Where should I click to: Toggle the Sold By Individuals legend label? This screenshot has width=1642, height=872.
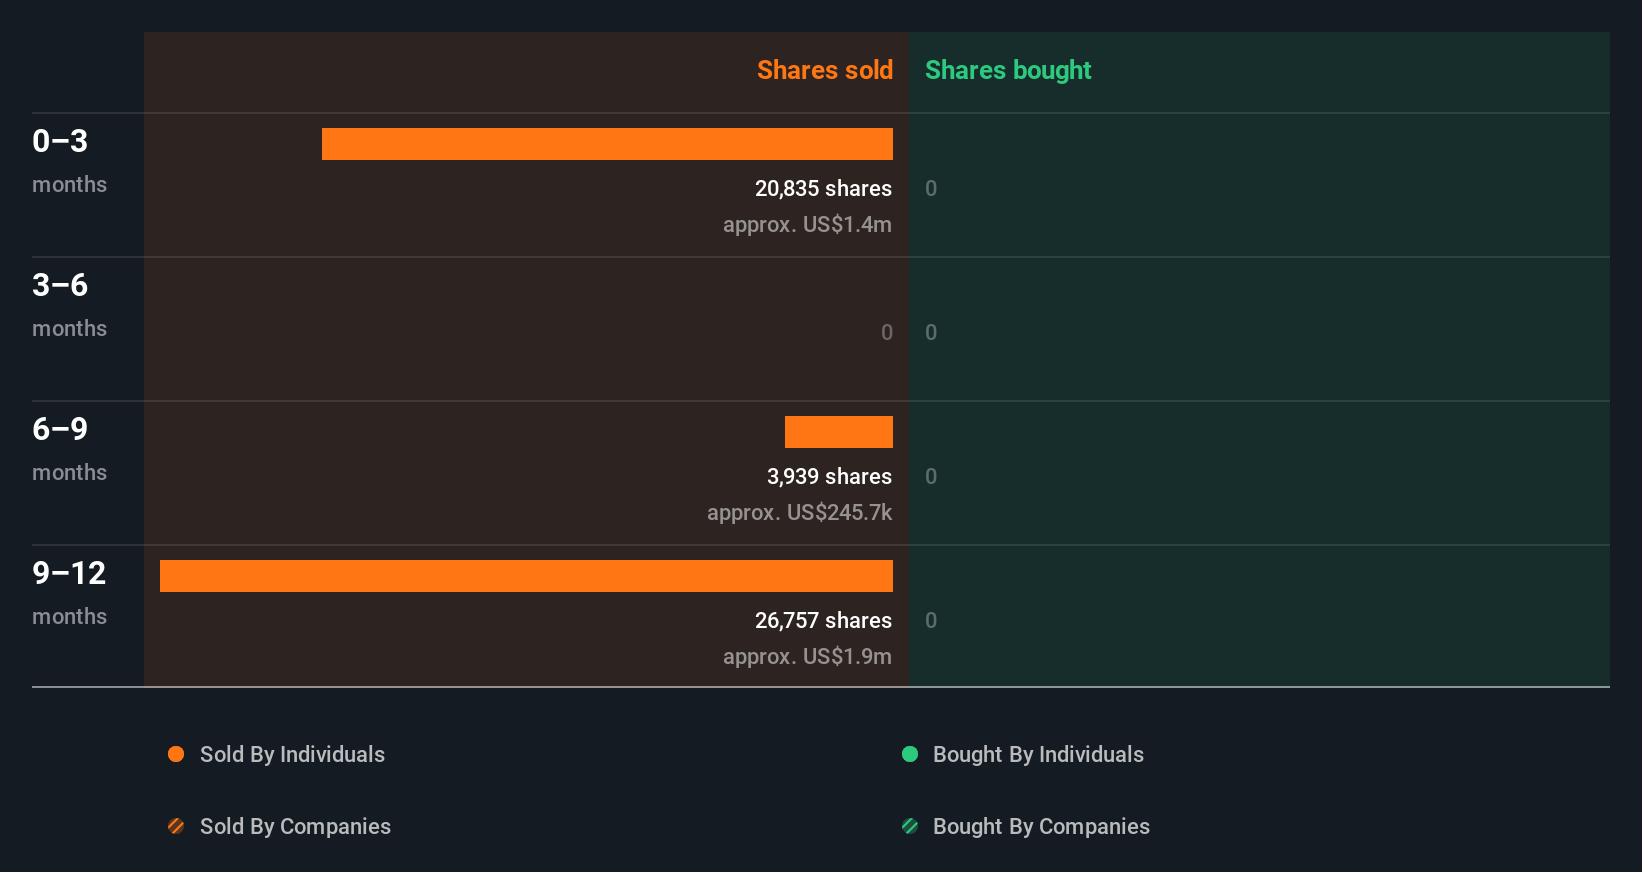[292, 755]
